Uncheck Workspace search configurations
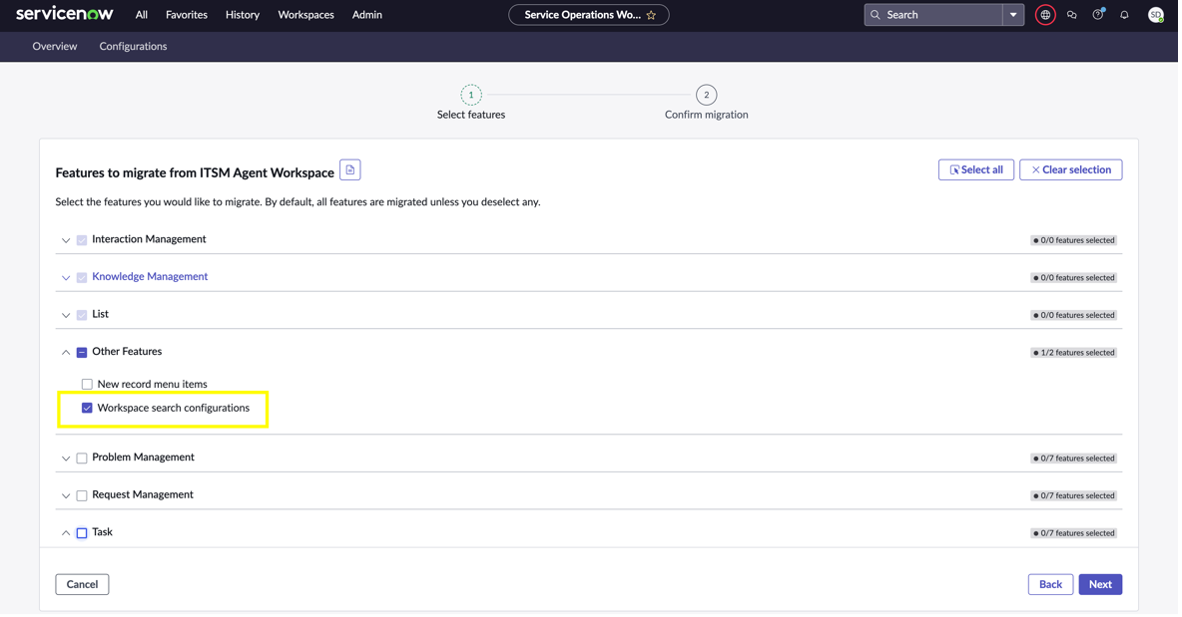The height and width of the screenshot is (617, 1182). point(87,408)
